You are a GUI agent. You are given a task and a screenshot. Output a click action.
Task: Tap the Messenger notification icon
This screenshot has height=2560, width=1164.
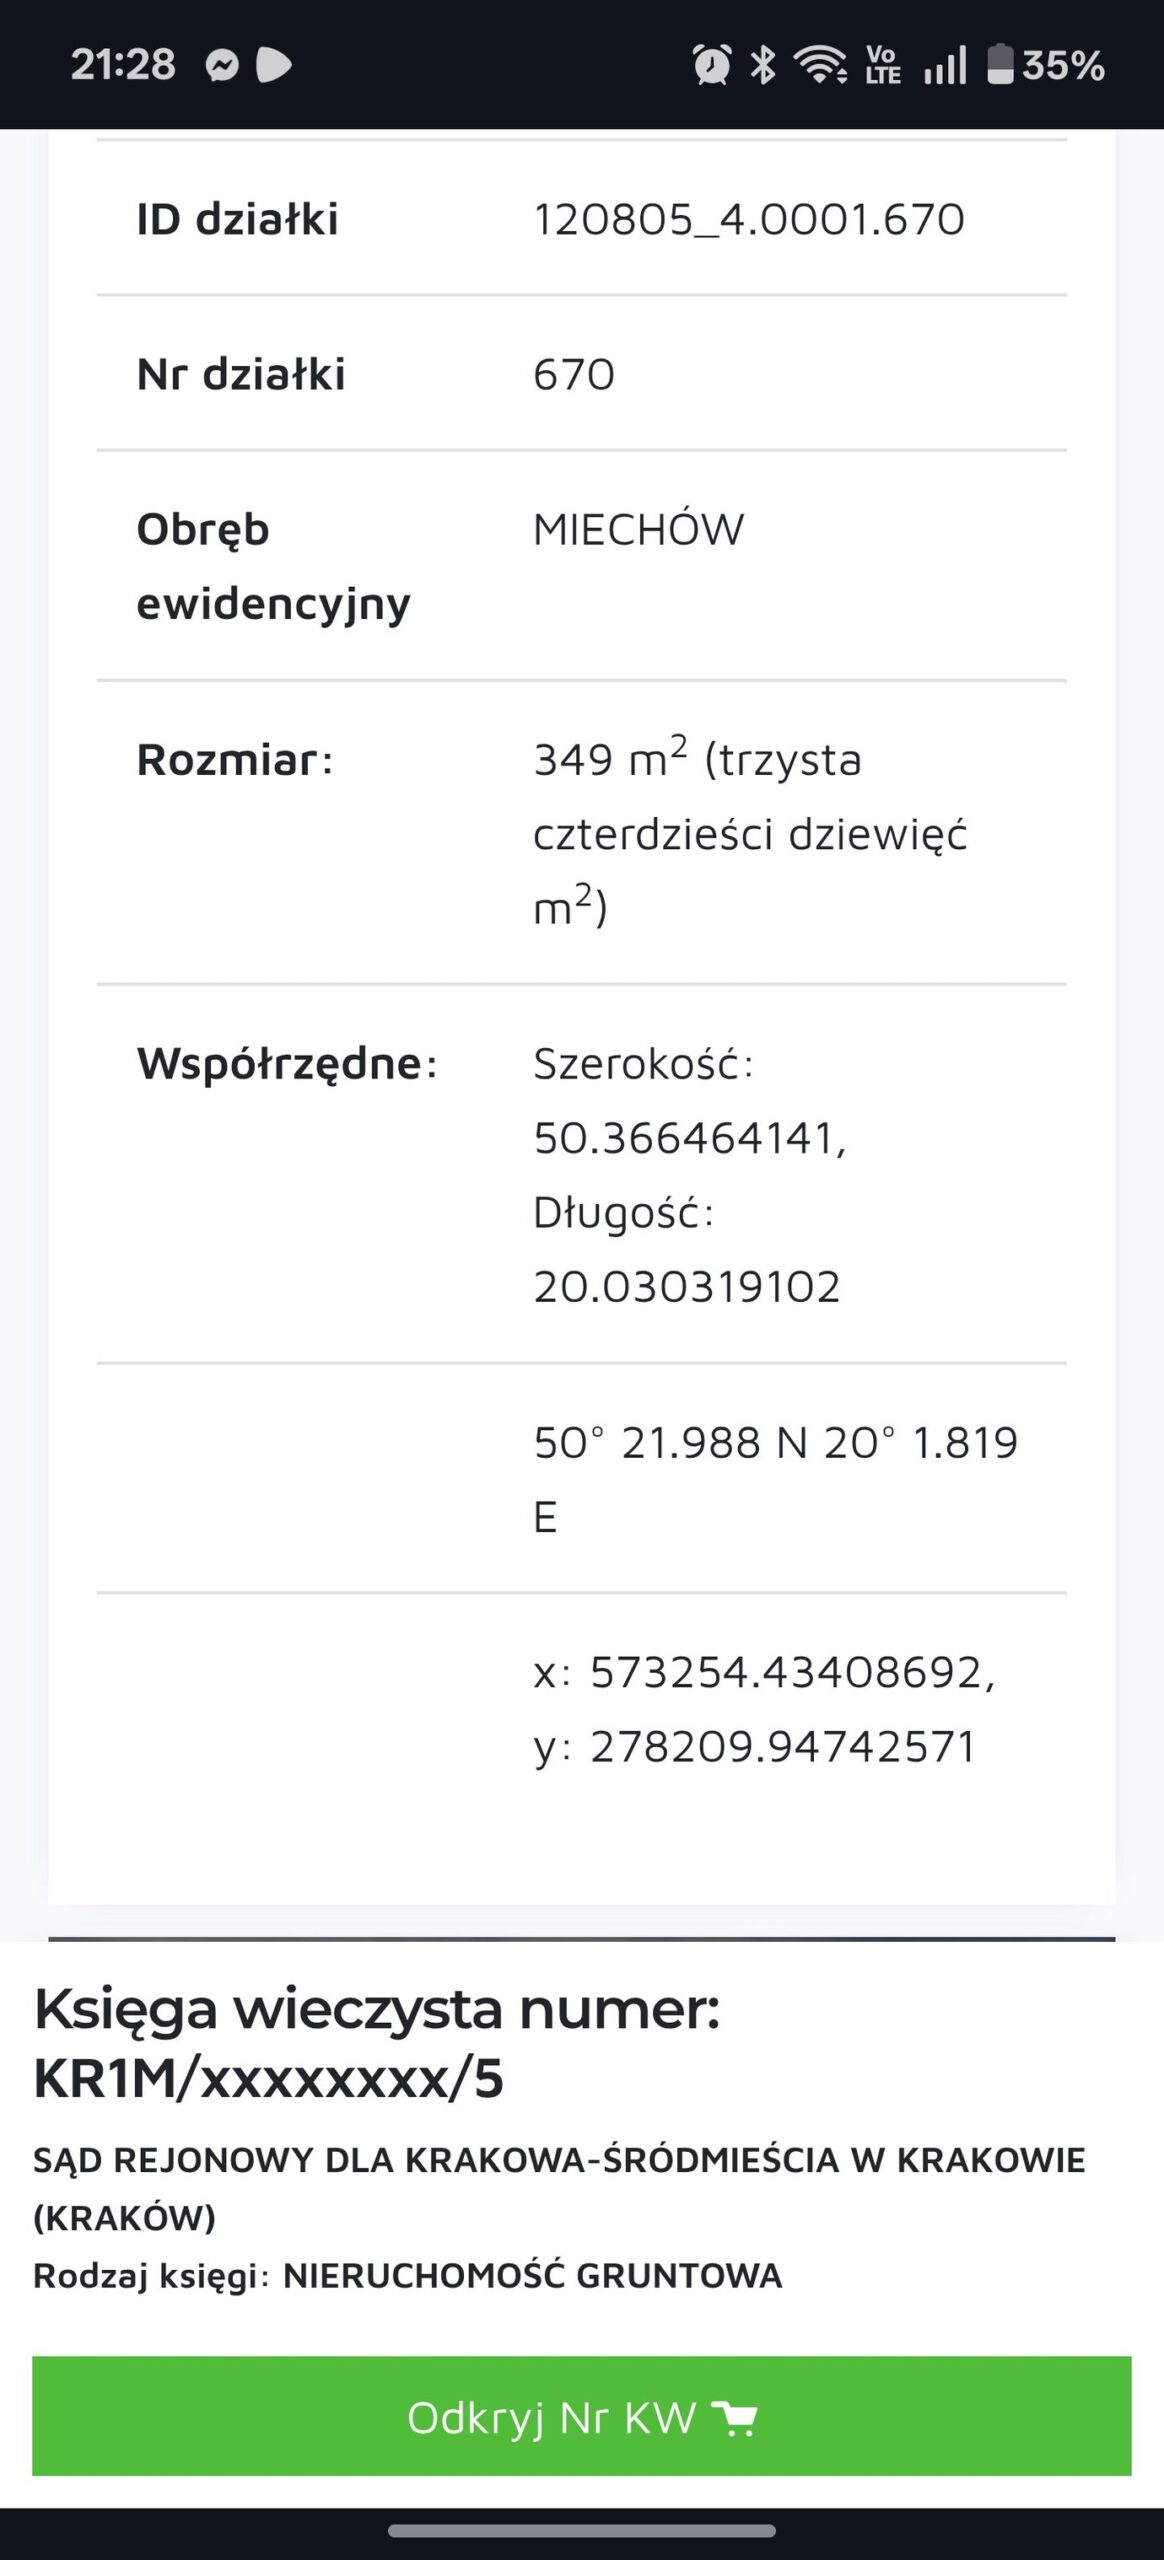(221, 66)
